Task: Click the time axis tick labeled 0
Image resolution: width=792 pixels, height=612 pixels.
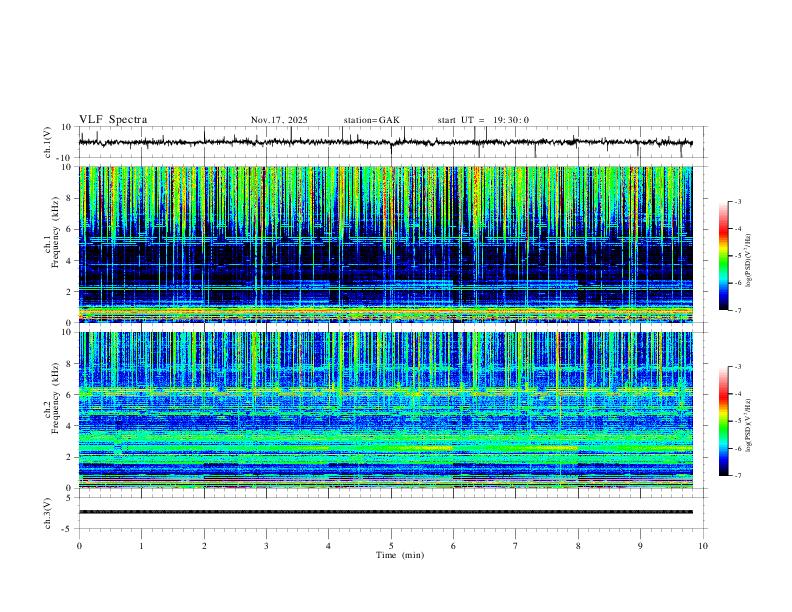Action: [79, 546]
